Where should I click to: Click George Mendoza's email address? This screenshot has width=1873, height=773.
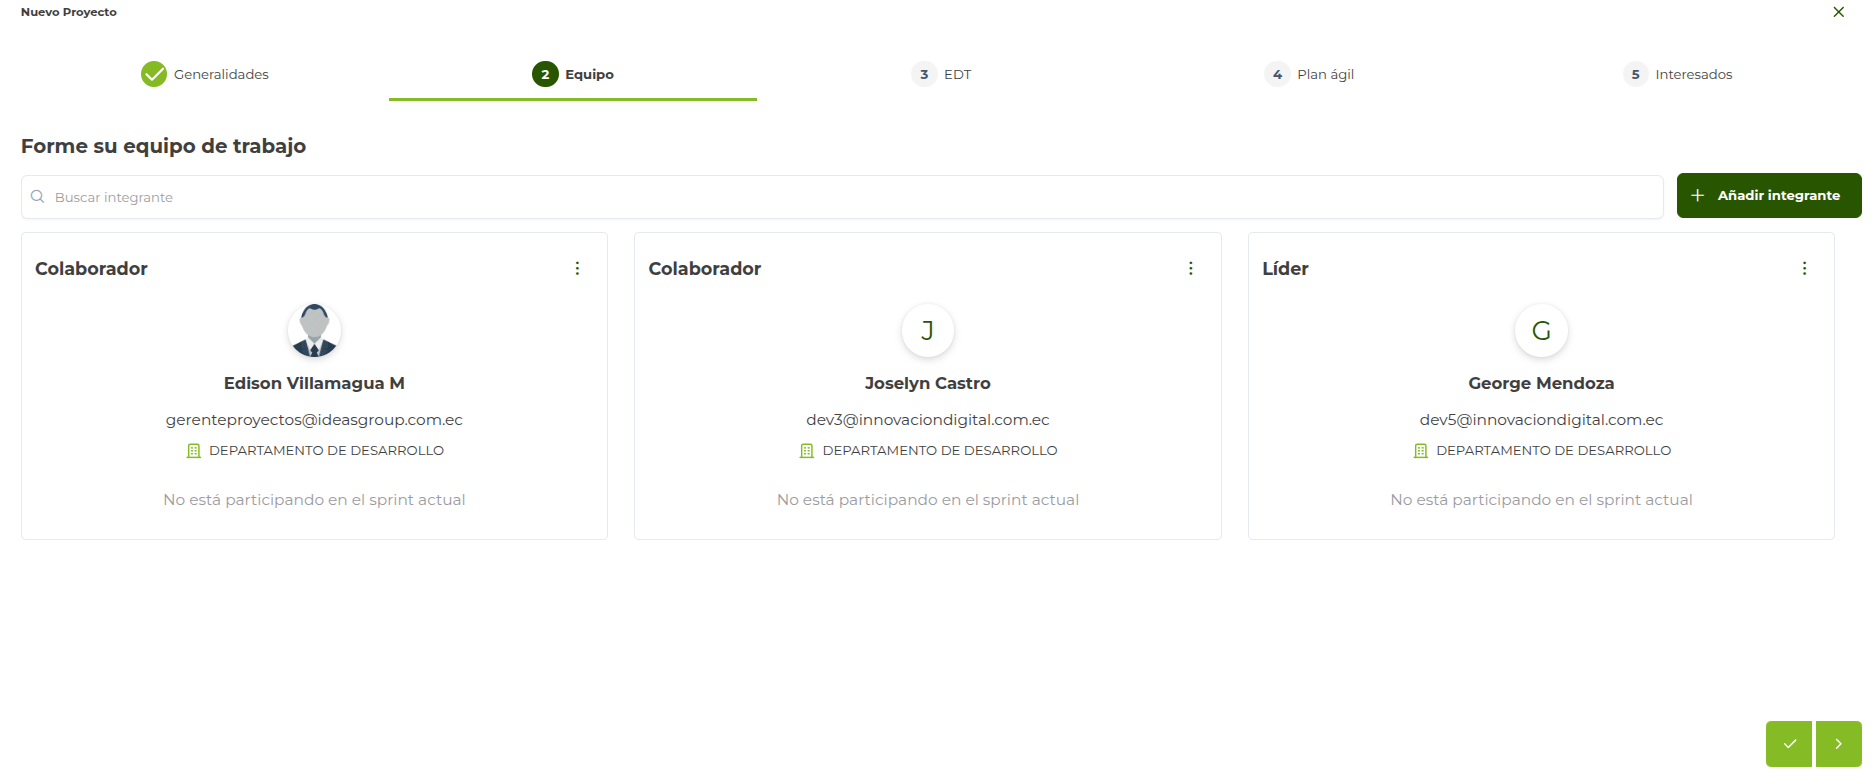[1541, 420]
